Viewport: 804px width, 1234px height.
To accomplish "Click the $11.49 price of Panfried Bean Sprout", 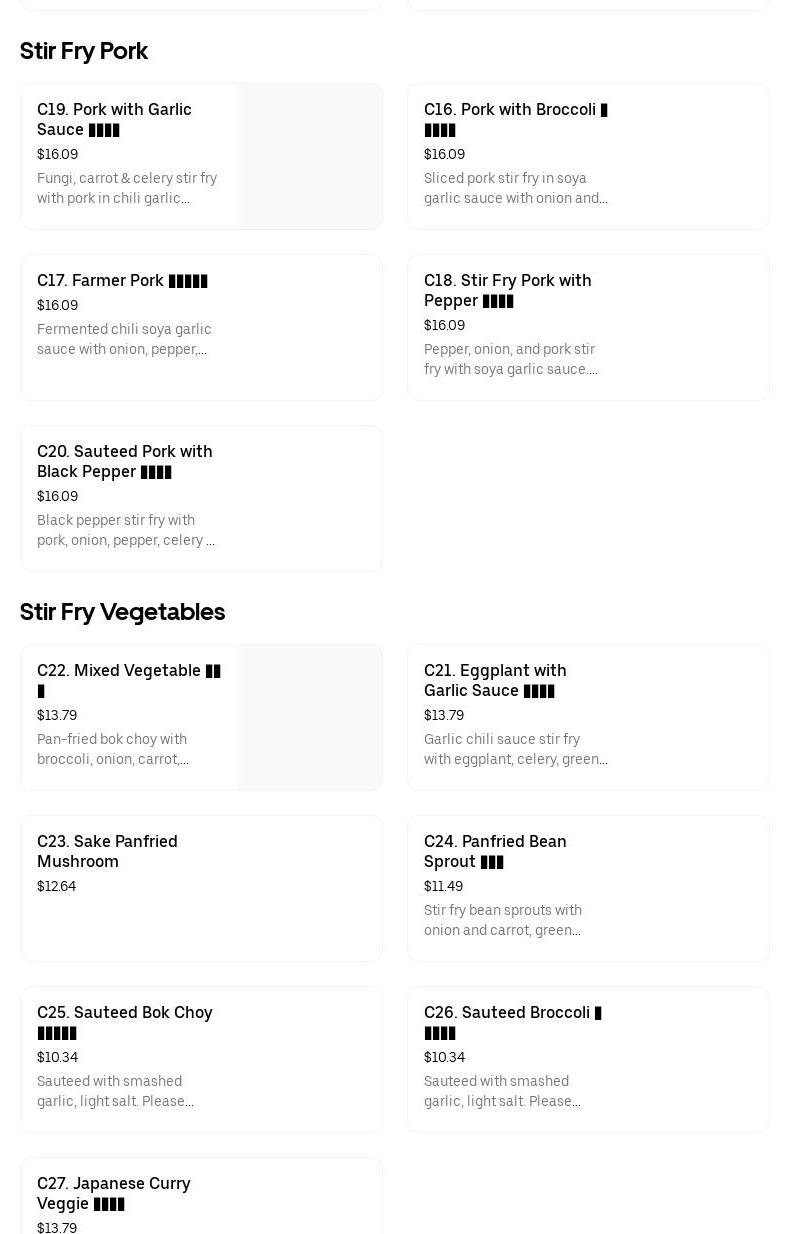I will tap(443, 887).
